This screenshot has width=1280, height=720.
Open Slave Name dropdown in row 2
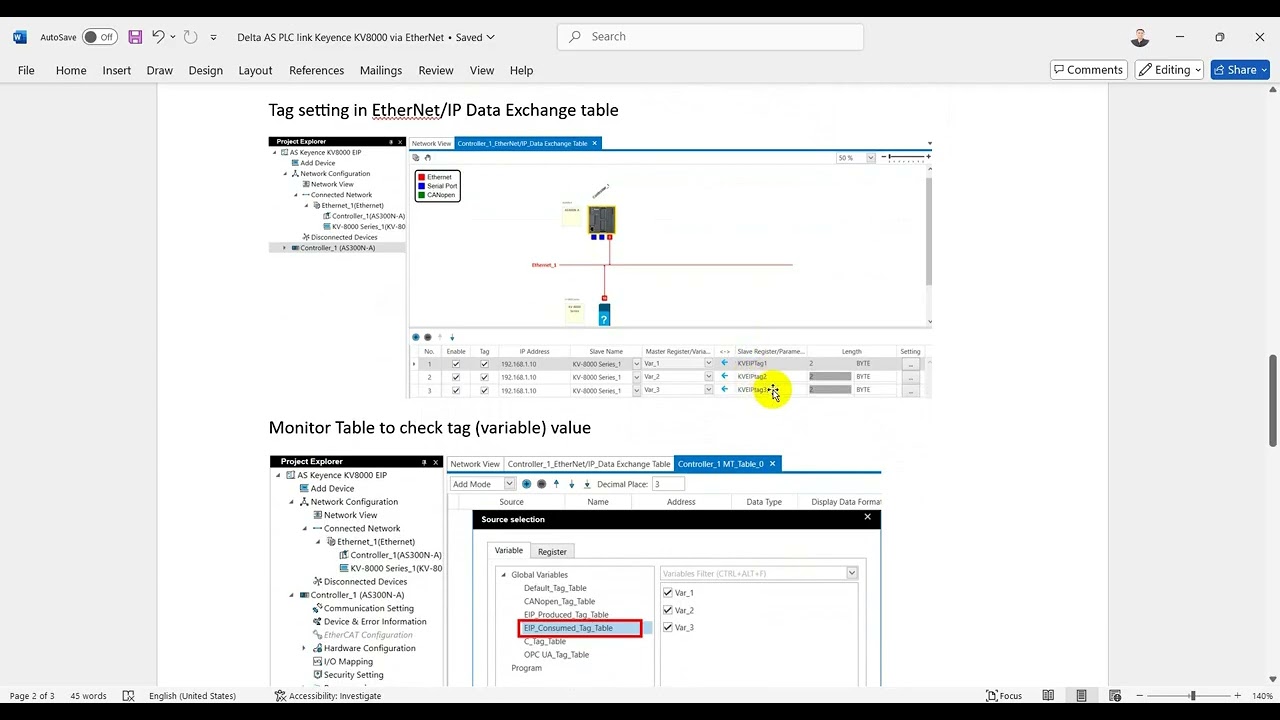tap(637, 377)
